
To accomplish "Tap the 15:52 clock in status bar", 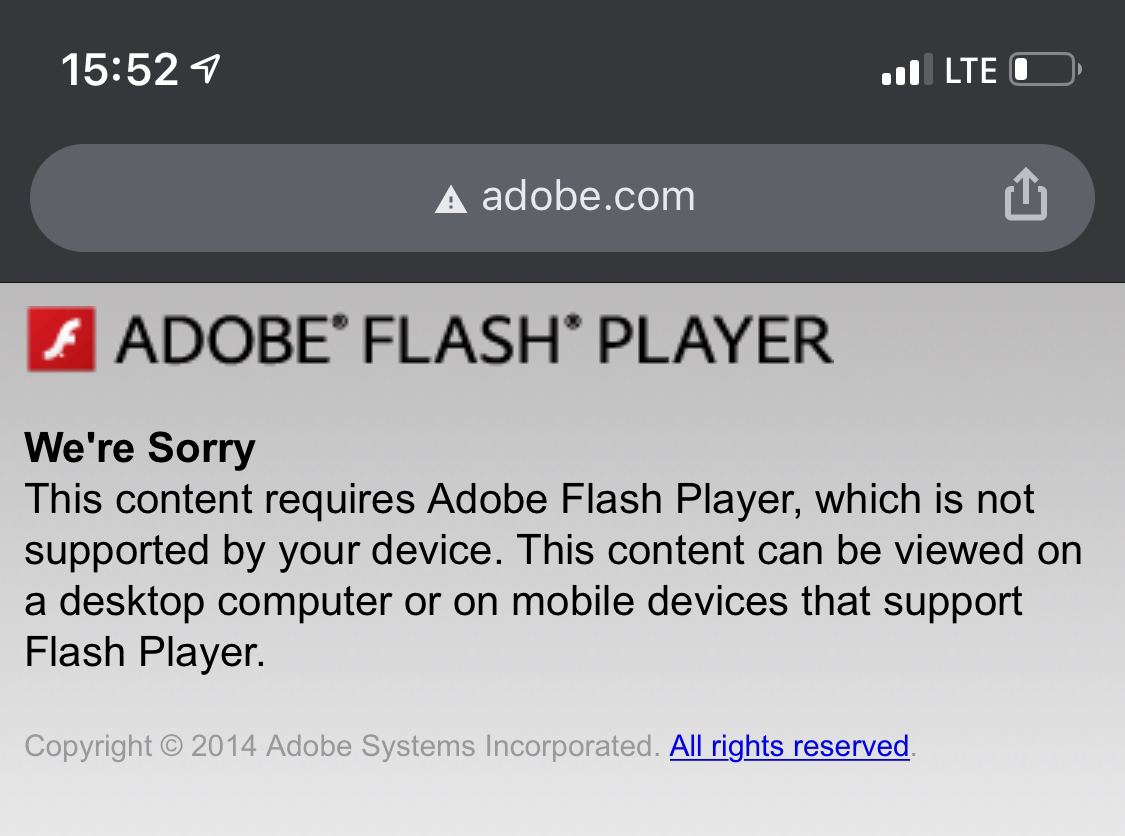I will click(x=119, y=70).
